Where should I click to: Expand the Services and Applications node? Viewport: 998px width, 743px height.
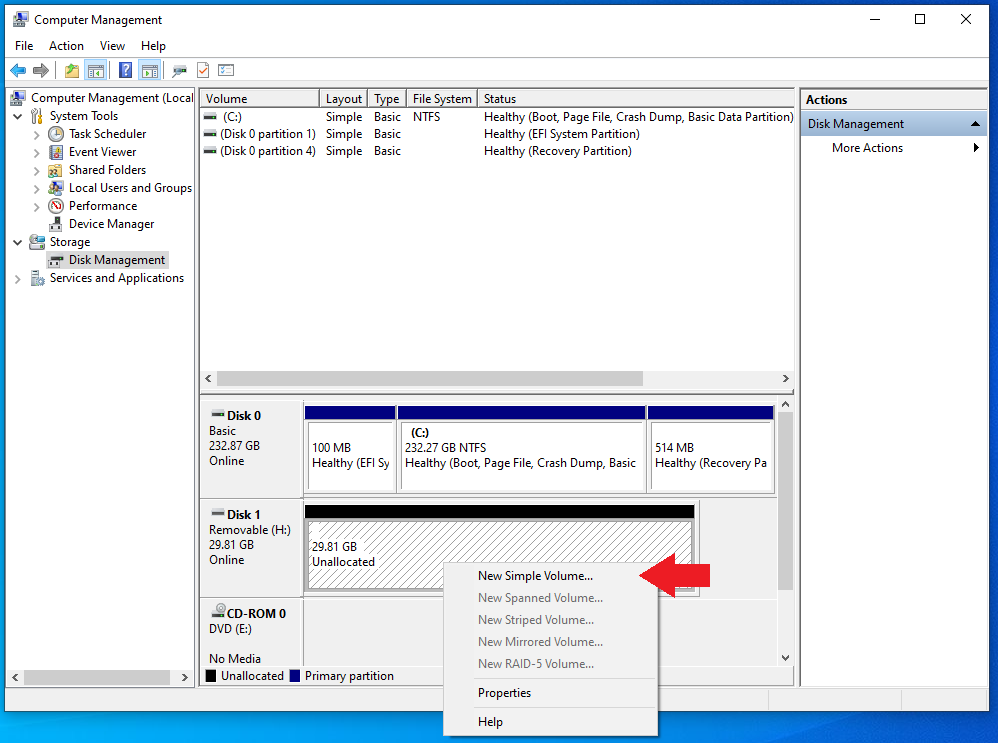click(x=18, y=279)
